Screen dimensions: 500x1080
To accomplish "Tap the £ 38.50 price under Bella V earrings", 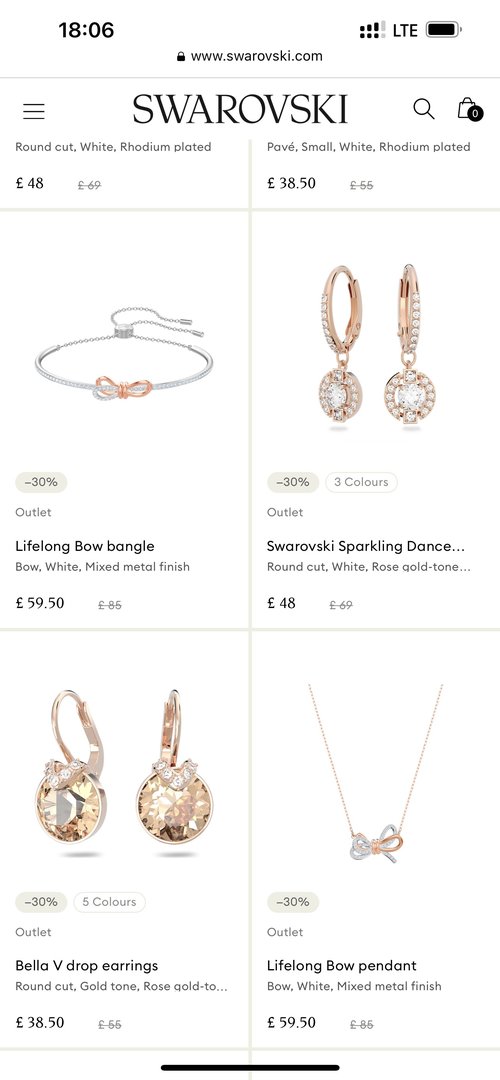I will [x=40, y=1023].
